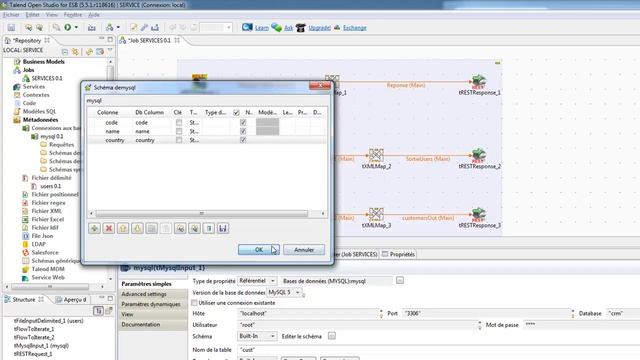Move schema column up with arrow icon
The width and height of the screenshot is (640, 360).
(x=123, y=228)
